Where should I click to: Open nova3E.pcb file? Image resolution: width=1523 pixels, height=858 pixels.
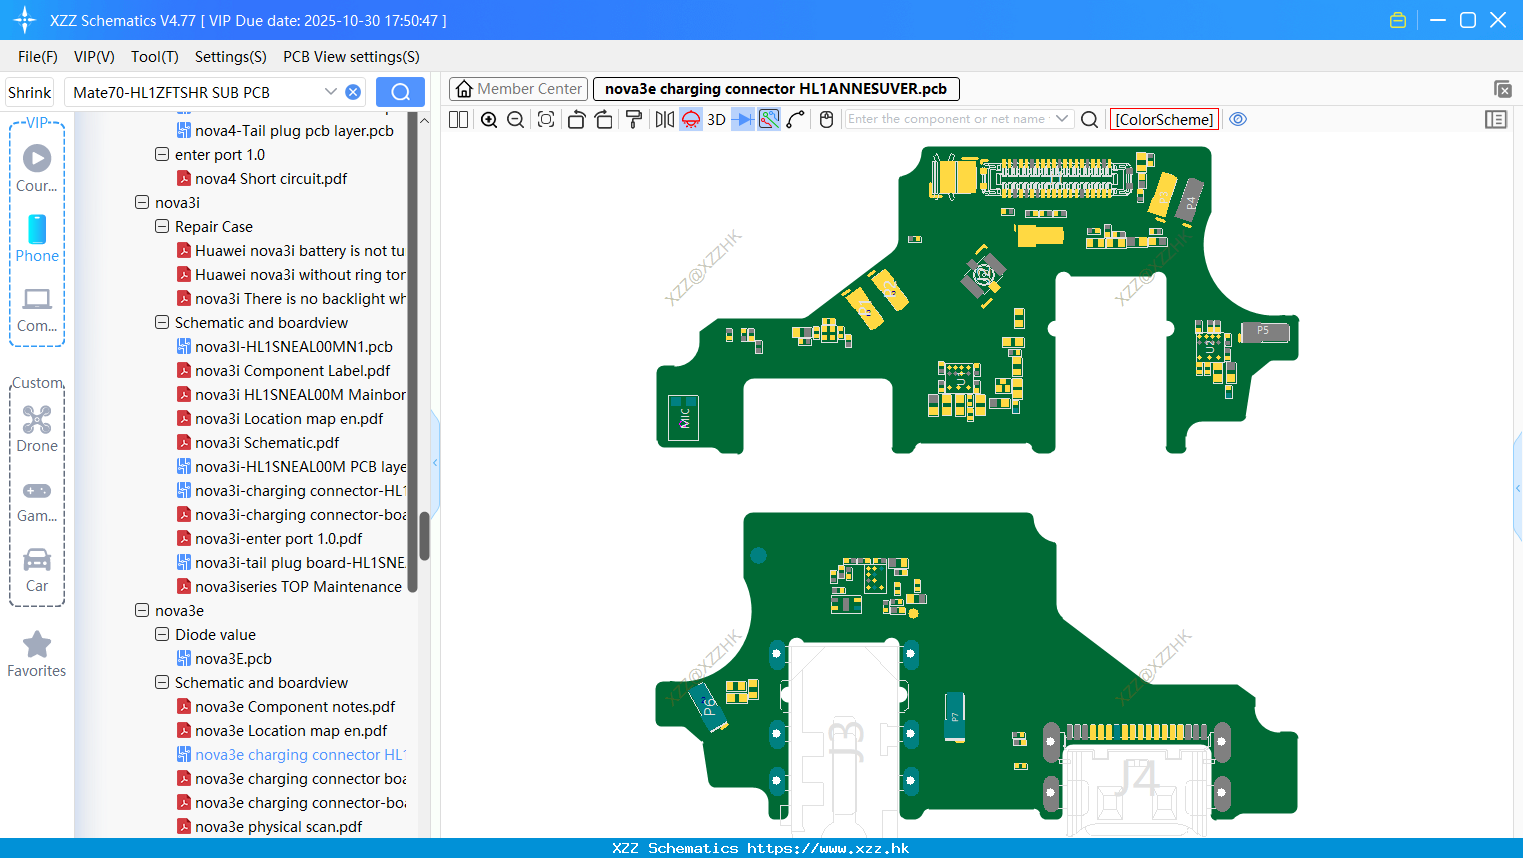tap(233, 659)
